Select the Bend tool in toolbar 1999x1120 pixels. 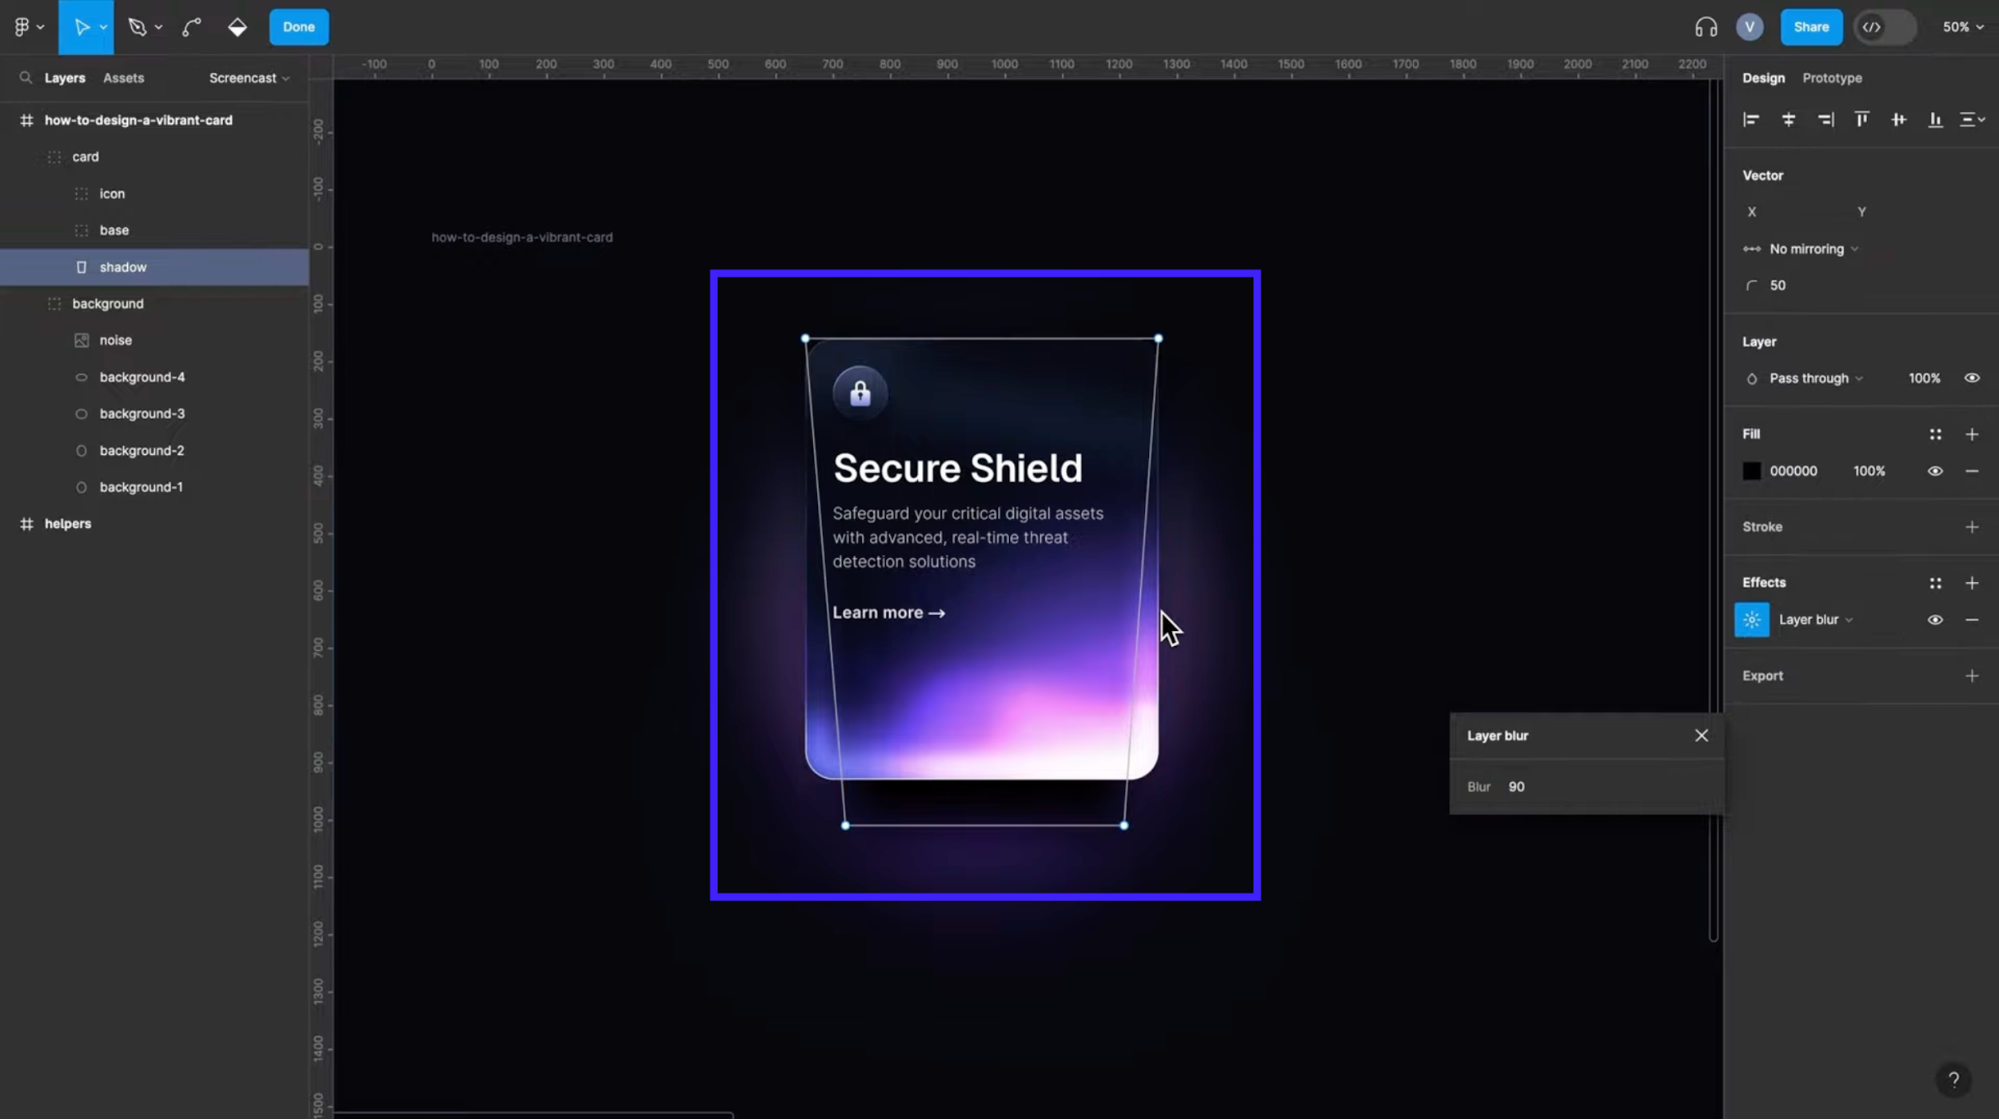click(191, 27)
